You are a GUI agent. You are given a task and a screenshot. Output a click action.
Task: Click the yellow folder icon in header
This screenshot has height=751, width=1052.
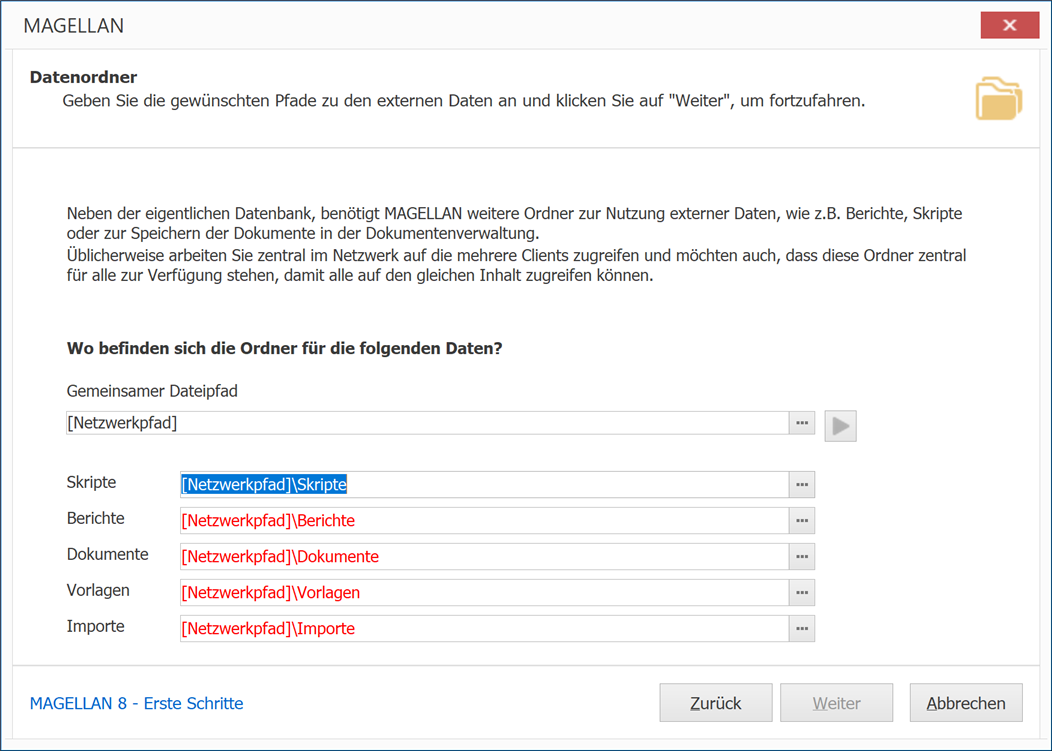[x=998, y=99]
